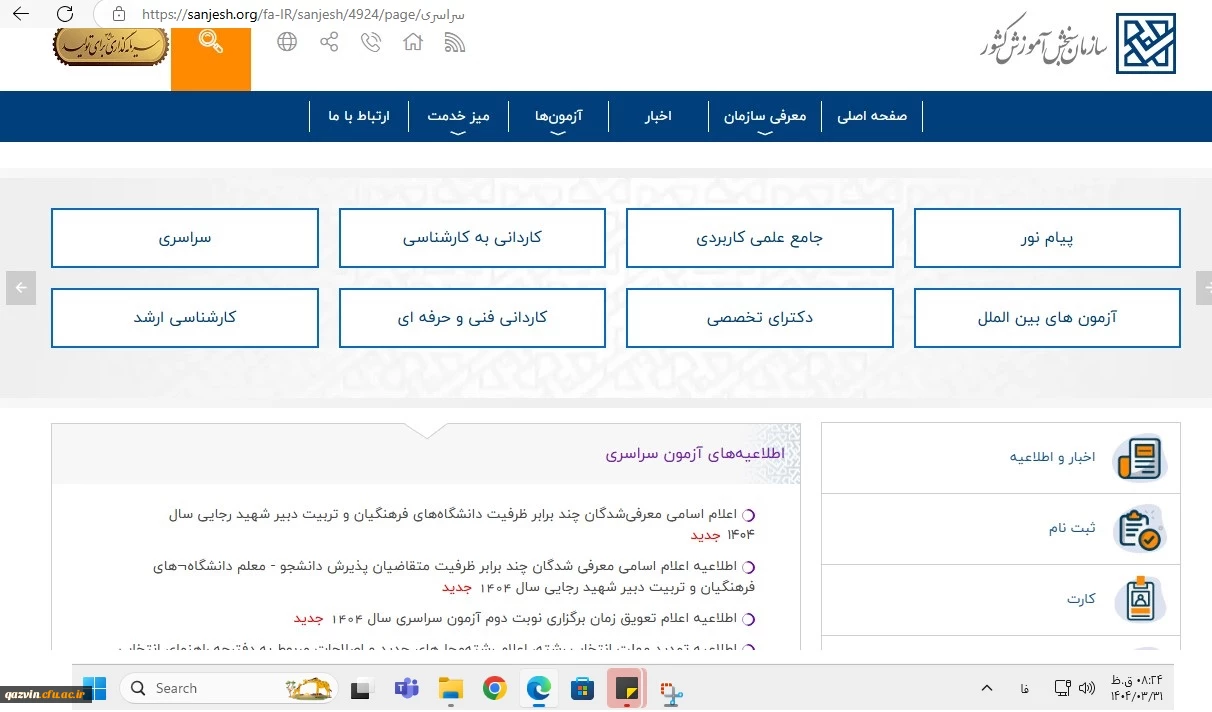Open the globe language icon
The height and width of the screenshot is (712, 1212).
tap(287, 42)
